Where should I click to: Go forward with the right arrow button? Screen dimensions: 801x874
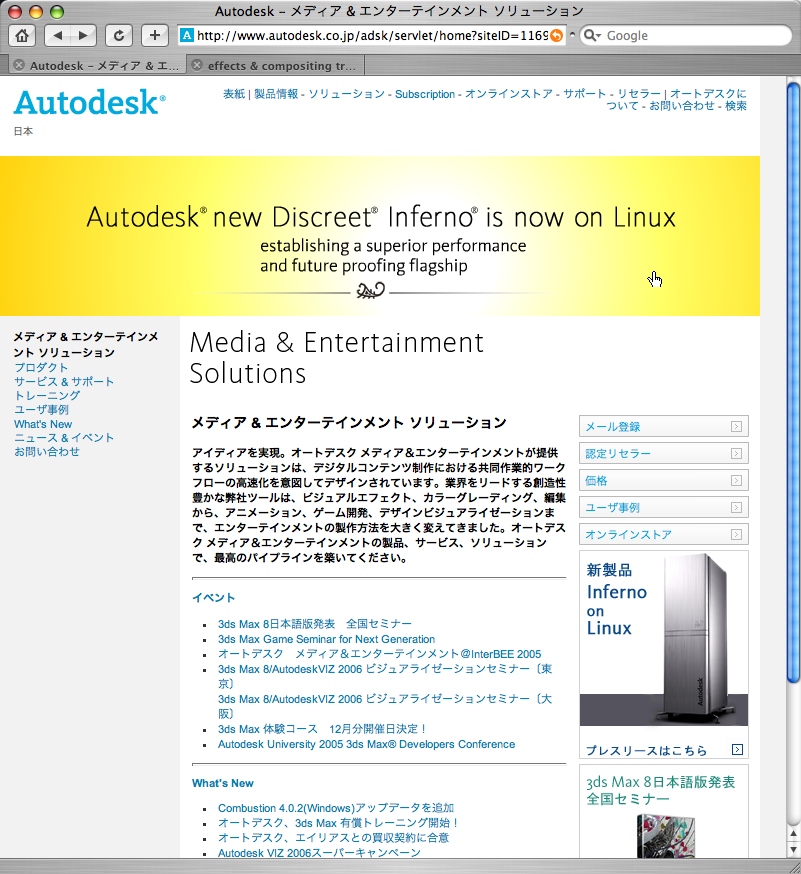[84, 36]
